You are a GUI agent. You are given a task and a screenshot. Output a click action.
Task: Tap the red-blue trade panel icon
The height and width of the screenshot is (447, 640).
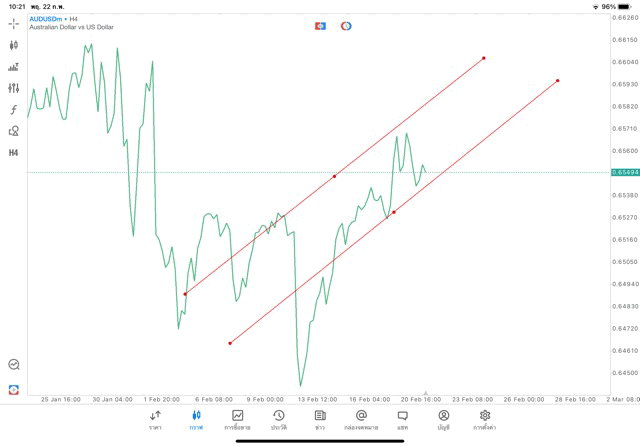click(x=320, y=25)
